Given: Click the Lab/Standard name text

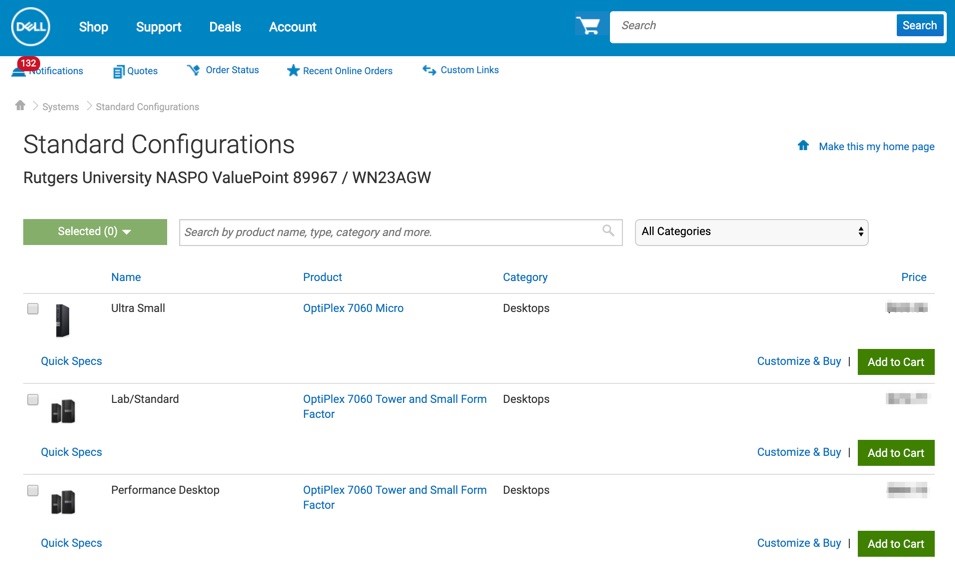Looking at the screenshot, I should [145, 399].
